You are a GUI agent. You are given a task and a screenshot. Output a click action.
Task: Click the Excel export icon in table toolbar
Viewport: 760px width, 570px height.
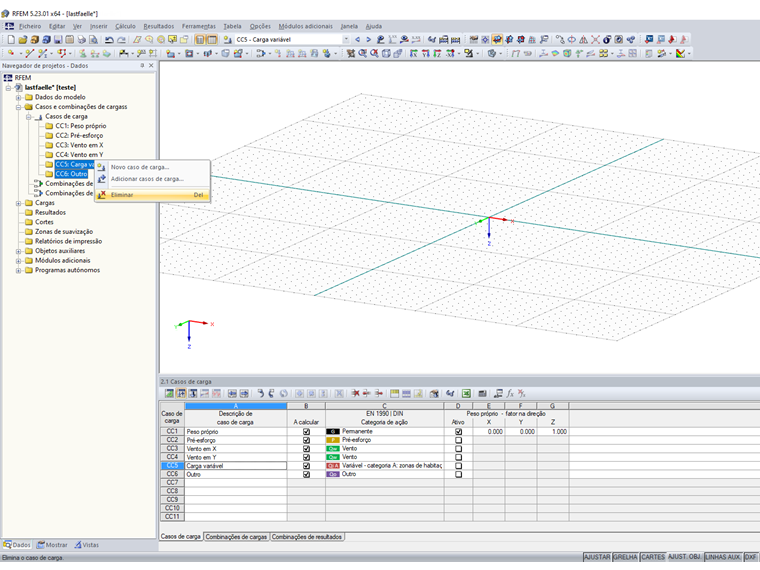tap(466, 394)
